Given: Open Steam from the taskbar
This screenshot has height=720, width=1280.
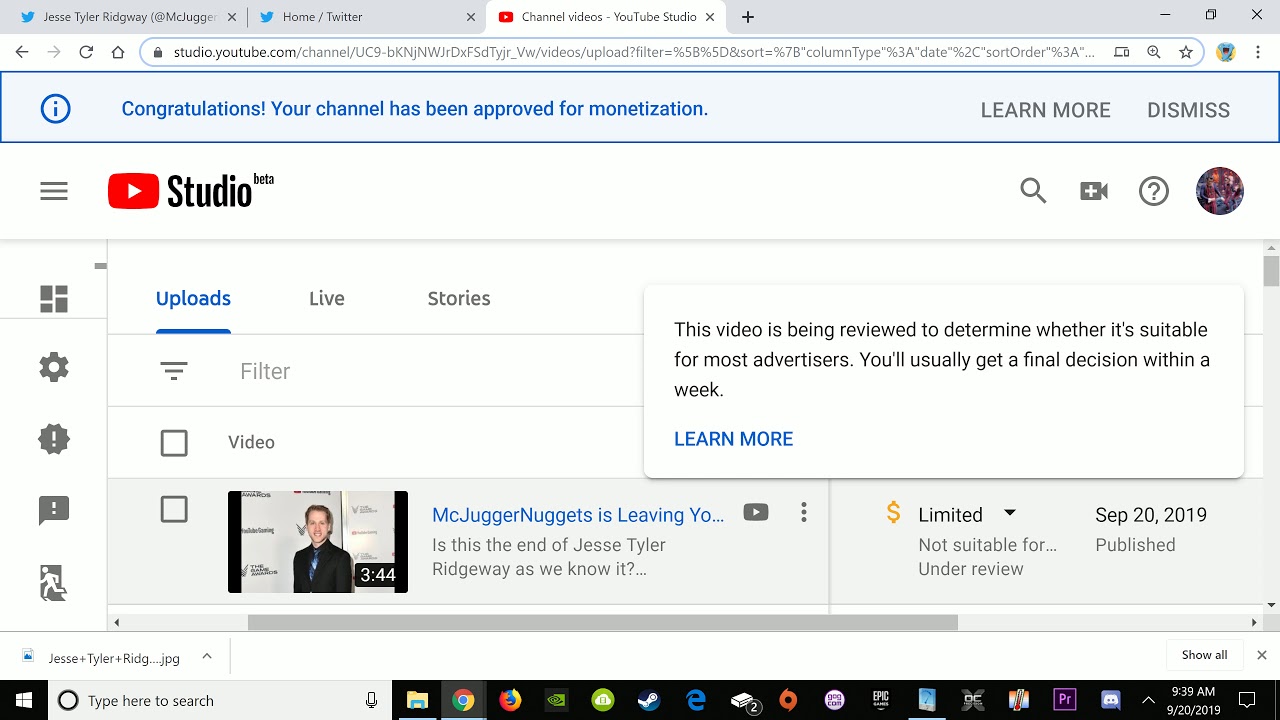Looking at the screenshot, I should click(649, 700).
